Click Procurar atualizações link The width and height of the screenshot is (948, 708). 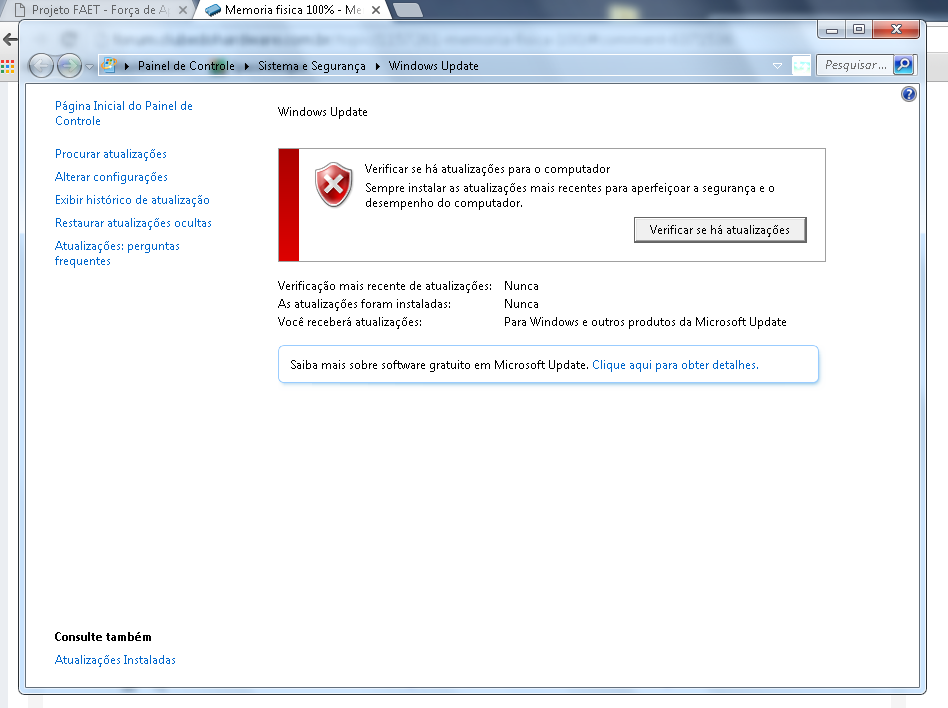pos(111,154)
